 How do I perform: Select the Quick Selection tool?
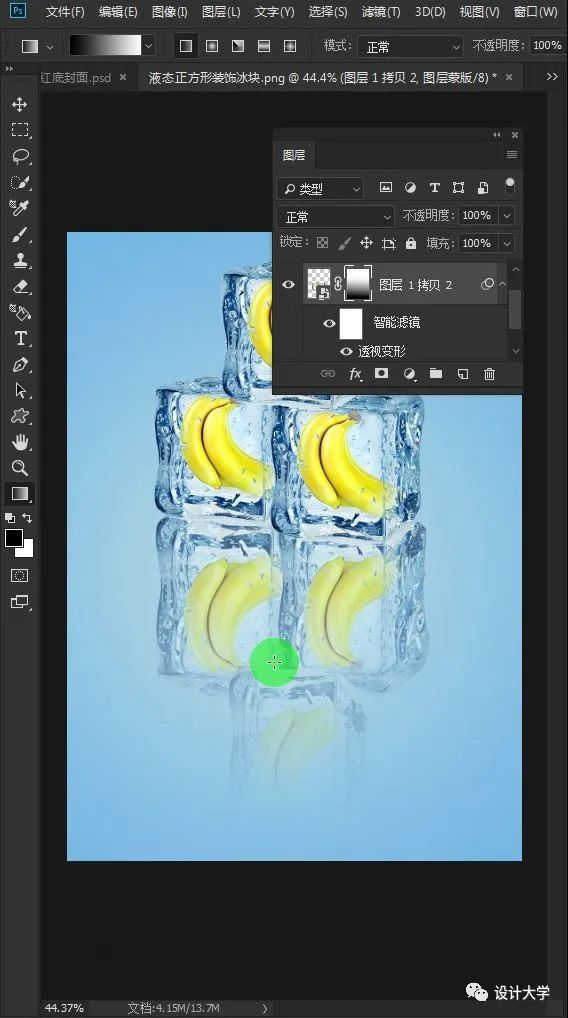click(x=19, y=182)
